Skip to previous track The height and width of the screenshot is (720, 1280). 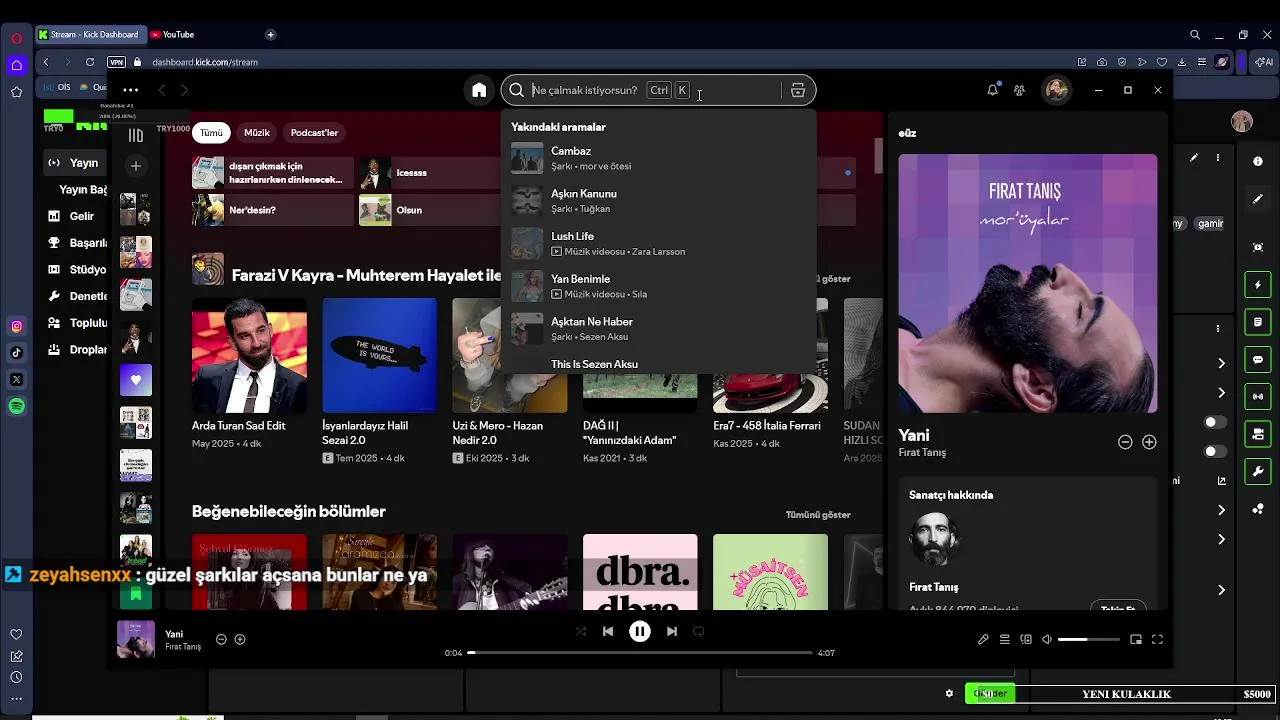[x=607, y=631]
